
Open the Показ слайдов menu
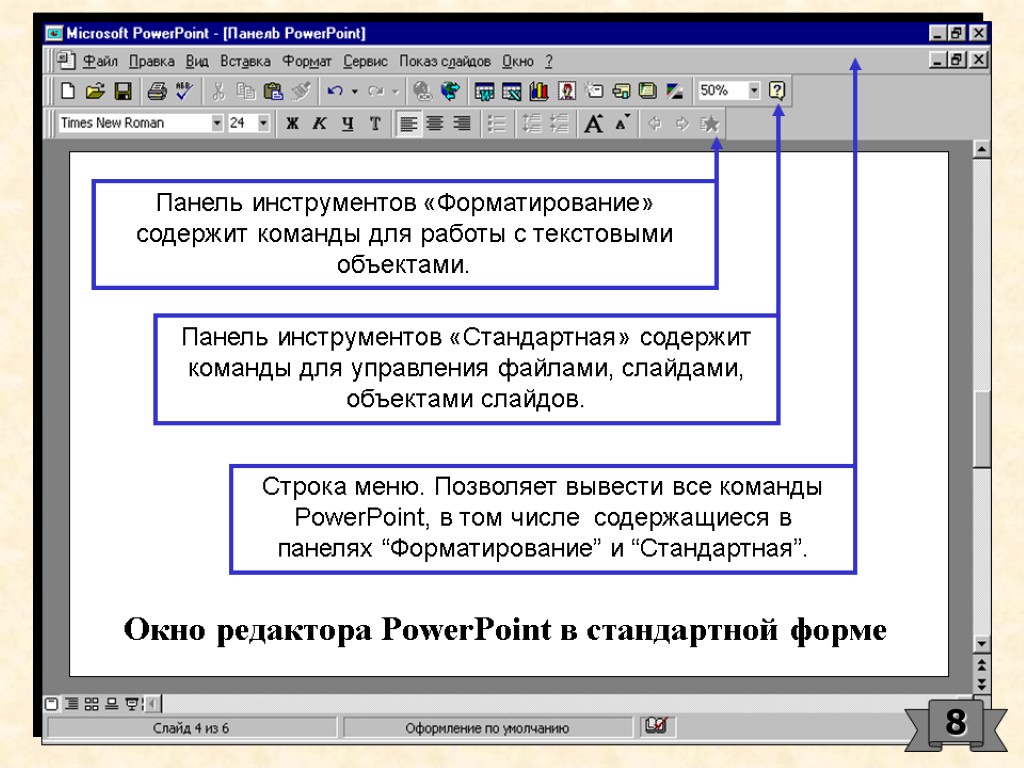[445, 61]
